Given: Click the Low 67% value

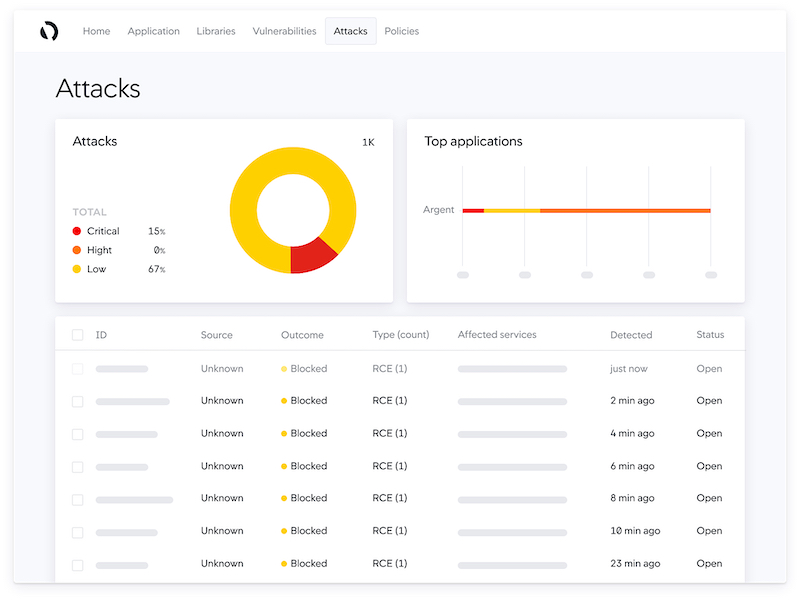Looking at the screenshot, I should coord(157,269).
